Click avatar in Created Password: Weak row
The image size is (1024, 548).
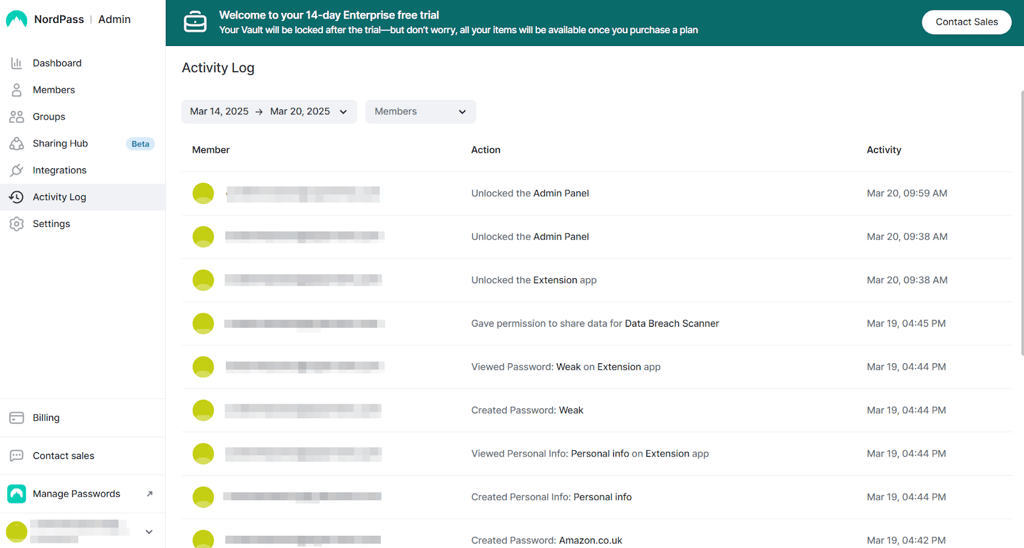pos(203,410)
